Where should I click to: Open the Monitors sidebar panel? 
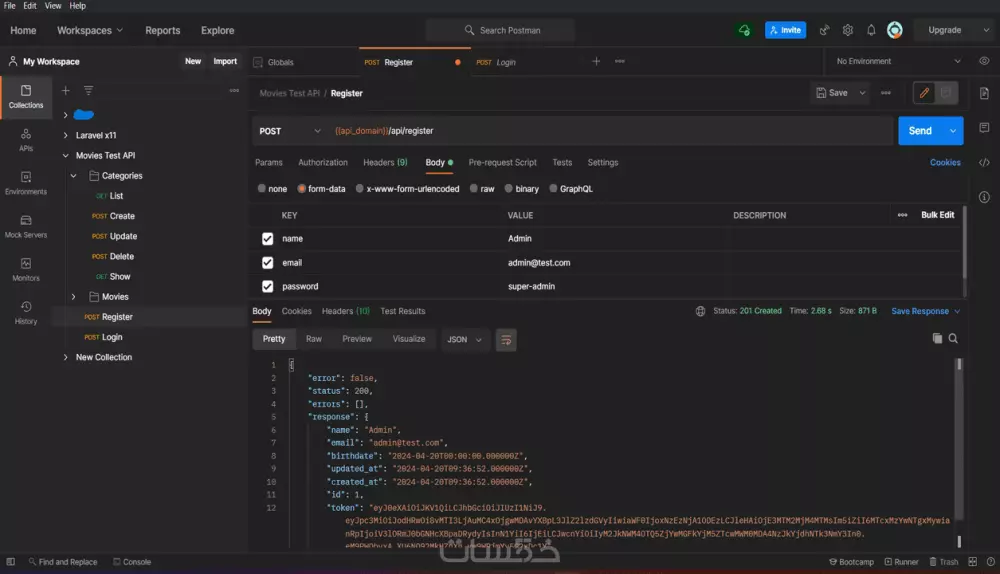tap(26, 270)
